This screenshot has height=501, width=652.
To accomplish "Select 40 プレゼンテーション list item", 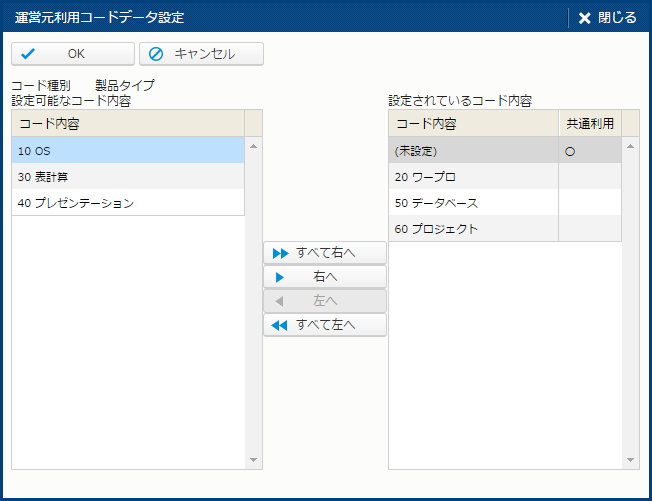I will pos(128,202).
